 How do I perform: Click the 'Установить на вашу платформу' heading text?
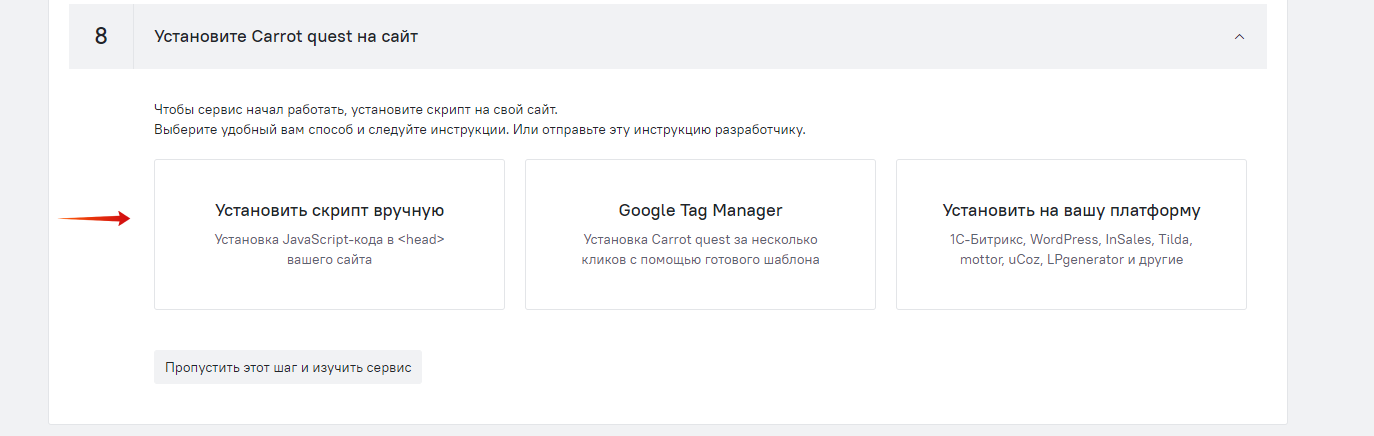coord(1071,211)
